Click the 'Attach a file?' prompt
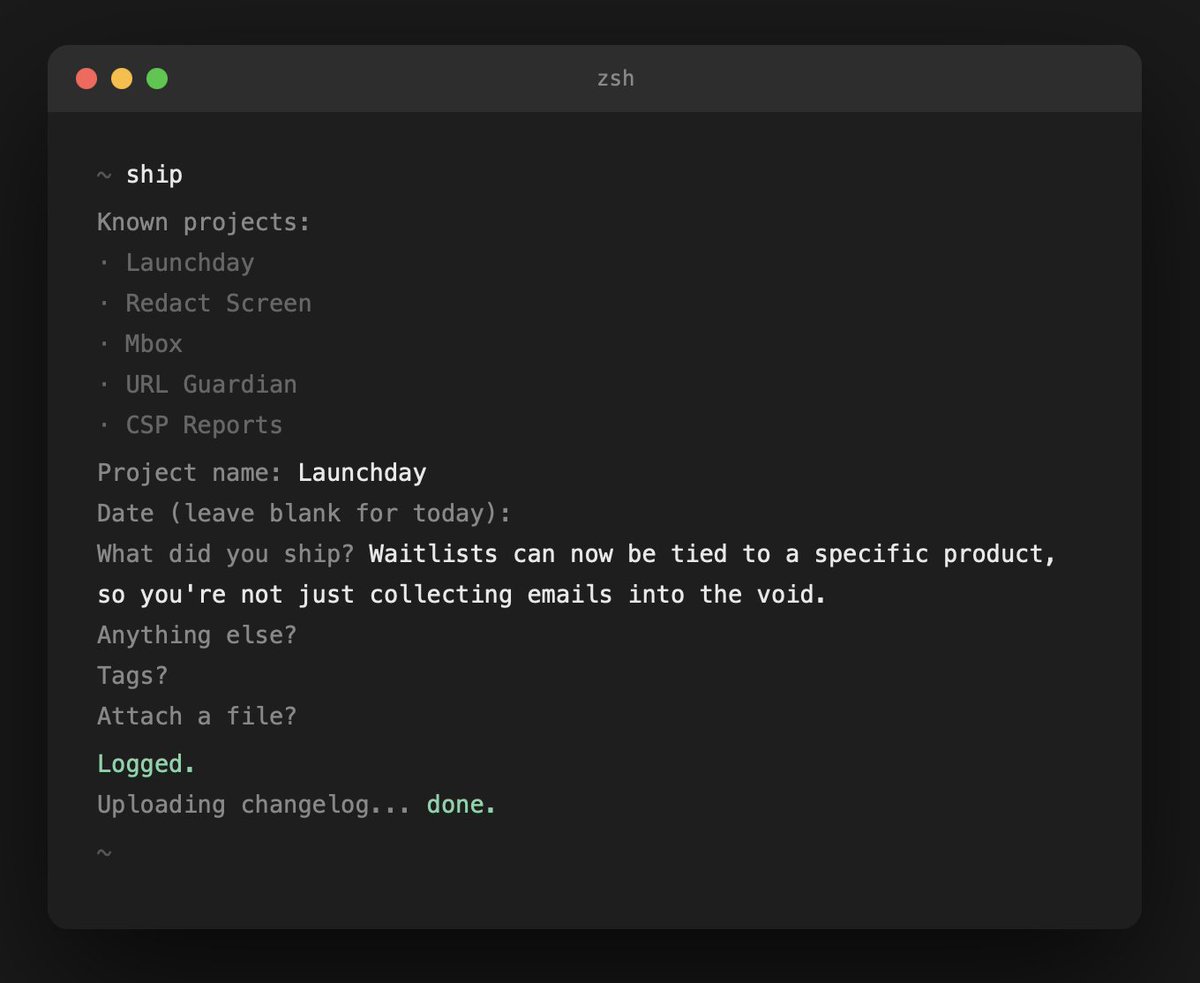Image resolution: width=1200 pixels, height=983 pixels. coord(197,716)
